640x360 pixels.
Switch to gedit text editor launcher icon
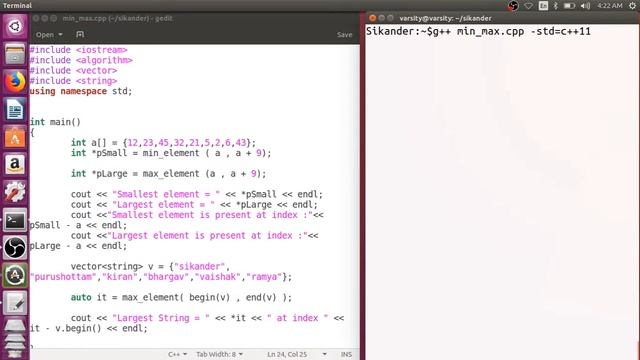point(15,303)
